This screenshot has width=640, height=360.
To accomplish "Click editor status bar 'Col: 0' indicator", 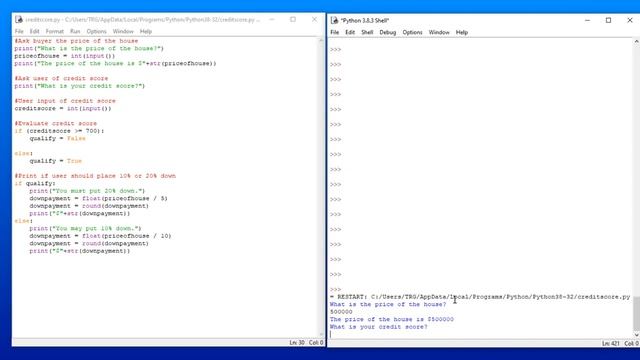I will tap(316, 343).
